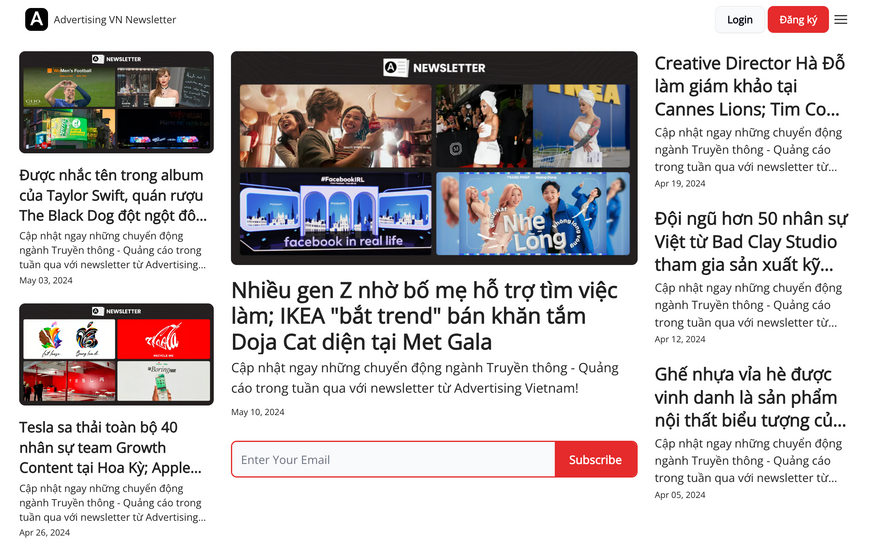This screenshot has width=871, height=550.
Task: Open the Taylor Swift newsletter thumbnail
Action: pos(116,102)
